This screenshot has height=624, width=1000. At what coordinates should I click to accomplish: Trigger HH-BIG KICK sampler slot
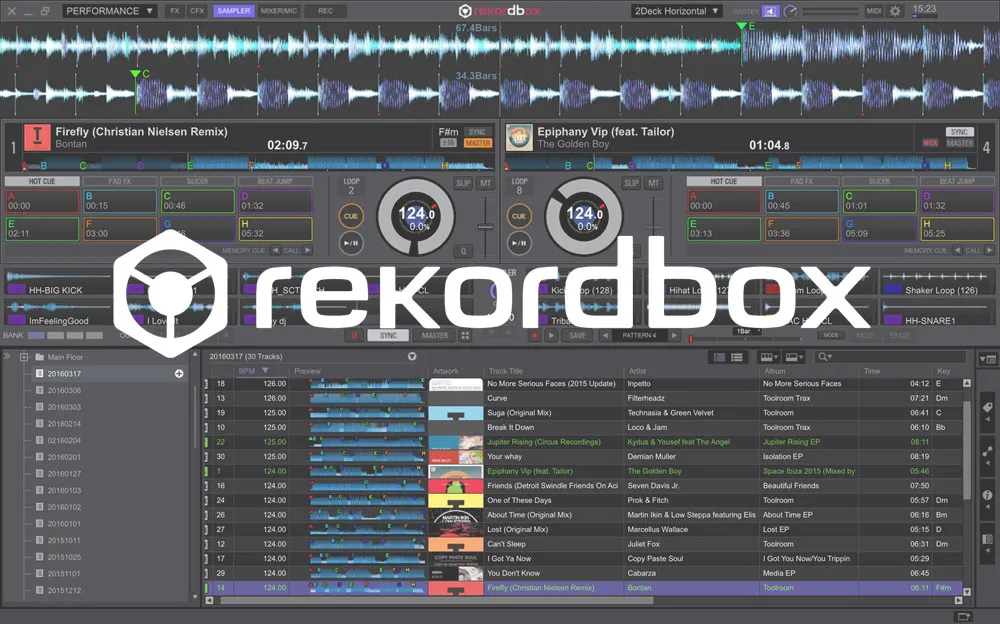pos(55,283)
